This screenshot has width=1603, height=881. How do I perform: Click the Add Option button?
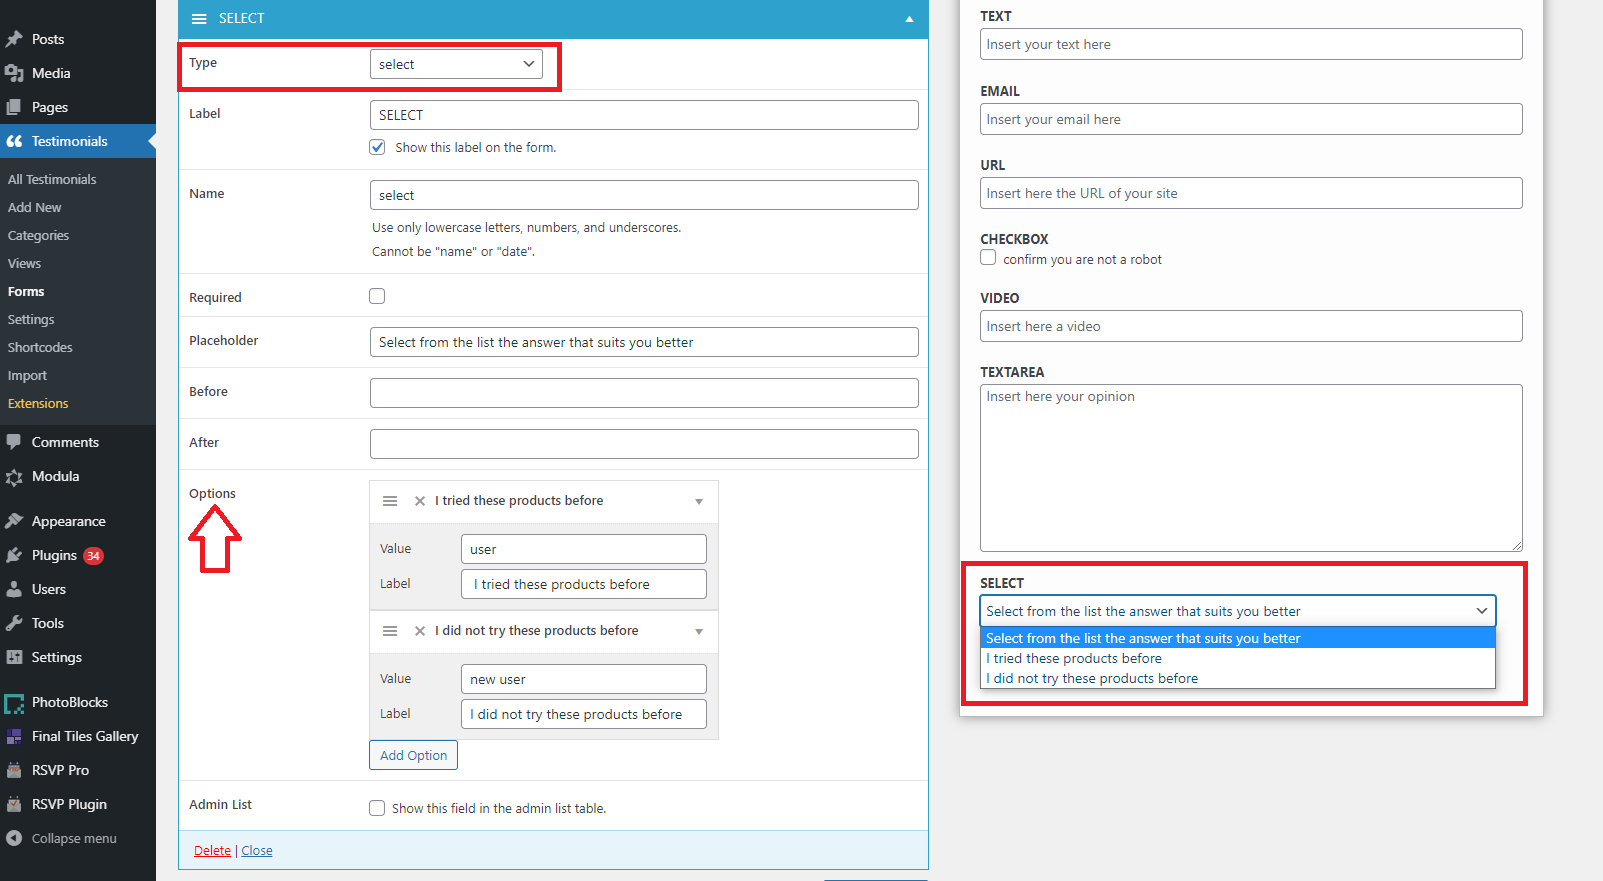413,755
